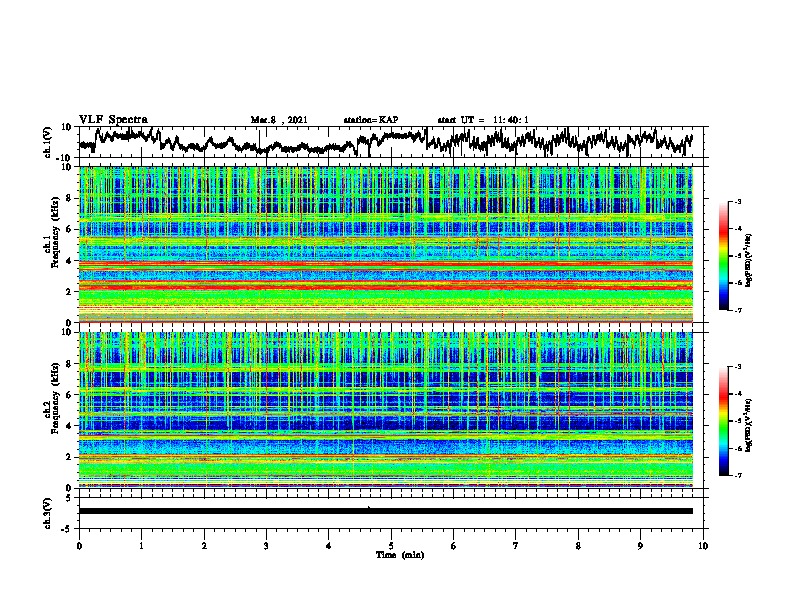This screenshot has width=792, height=612.
Task: Click the '-7' label on ch.2 colorbar
Action: pyautogui.click(x=737, y=475)
